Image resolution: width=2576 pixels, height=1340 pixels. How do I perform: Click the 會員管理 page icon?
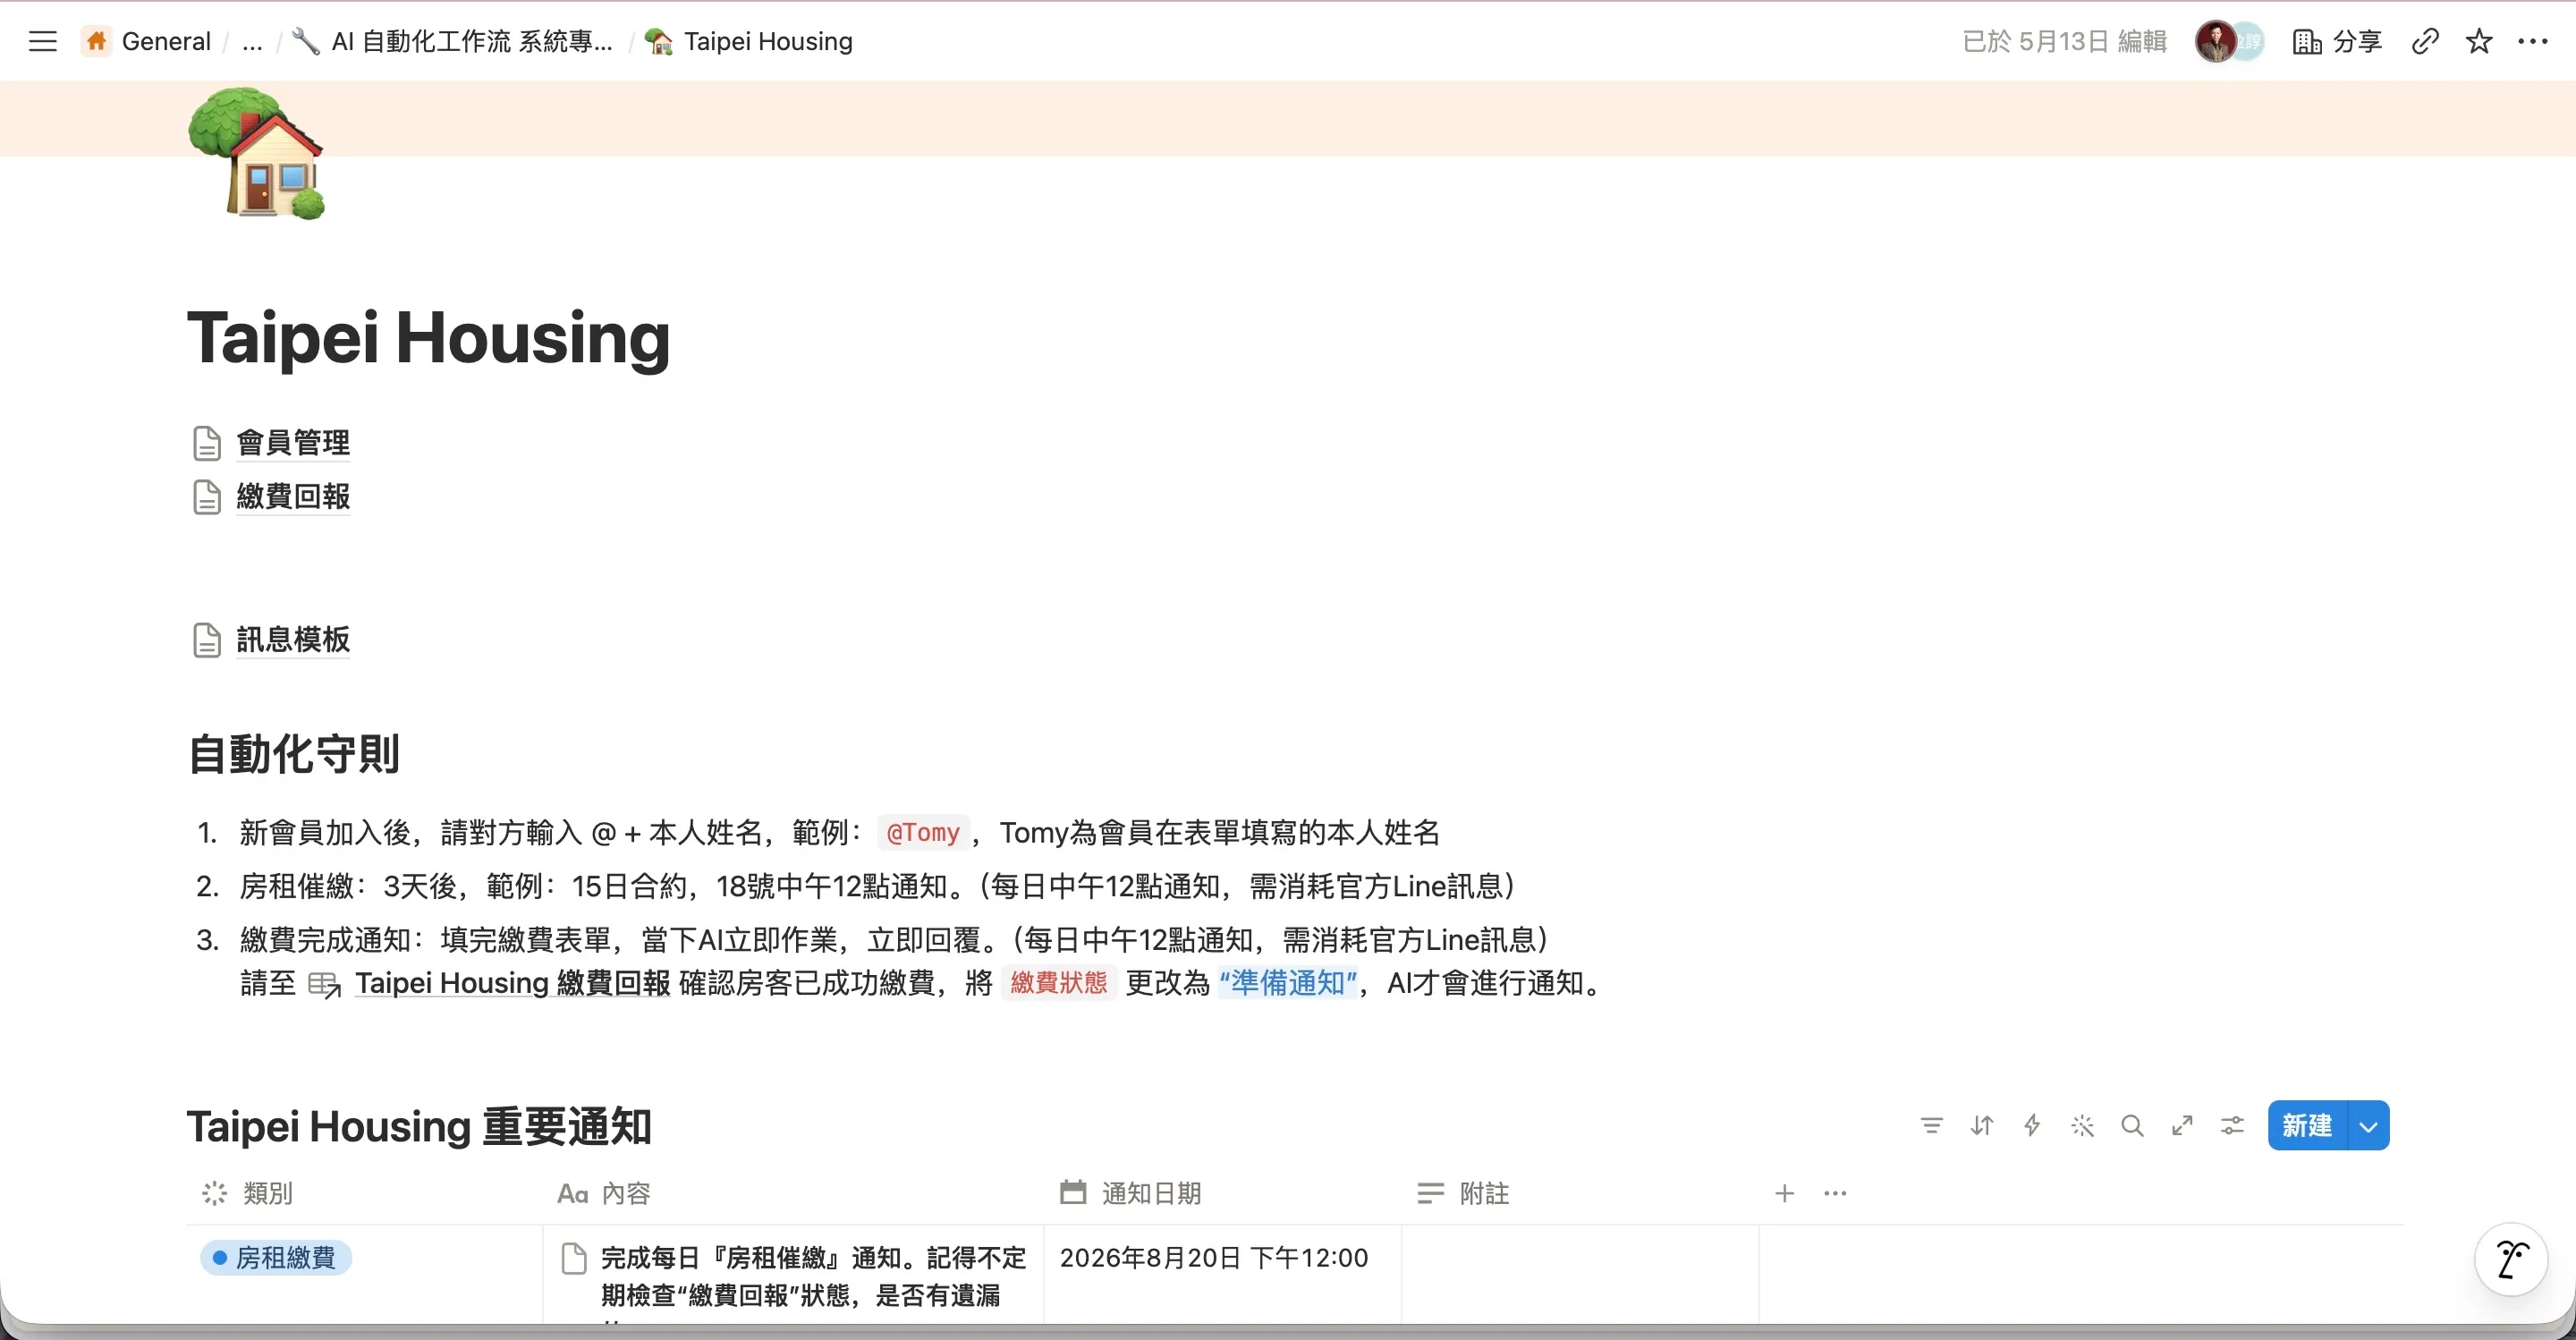[207, 443]
